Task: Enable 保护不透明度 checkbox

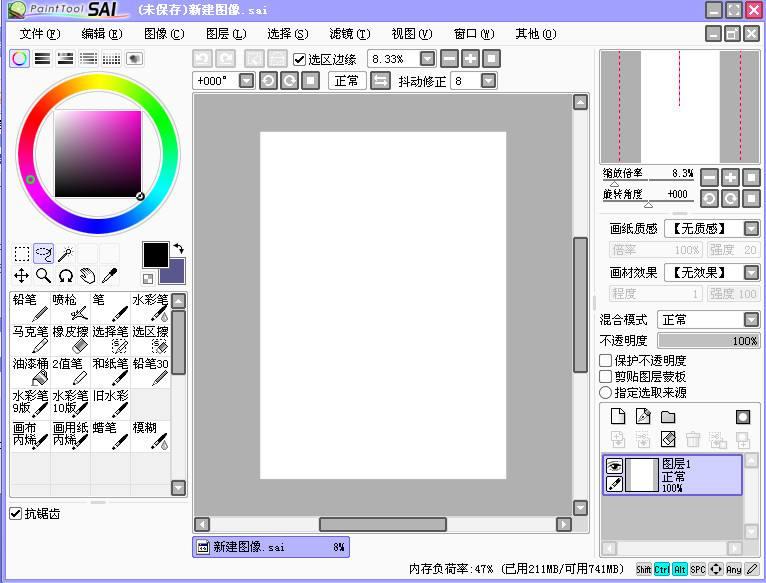Action: pos(606,360)
